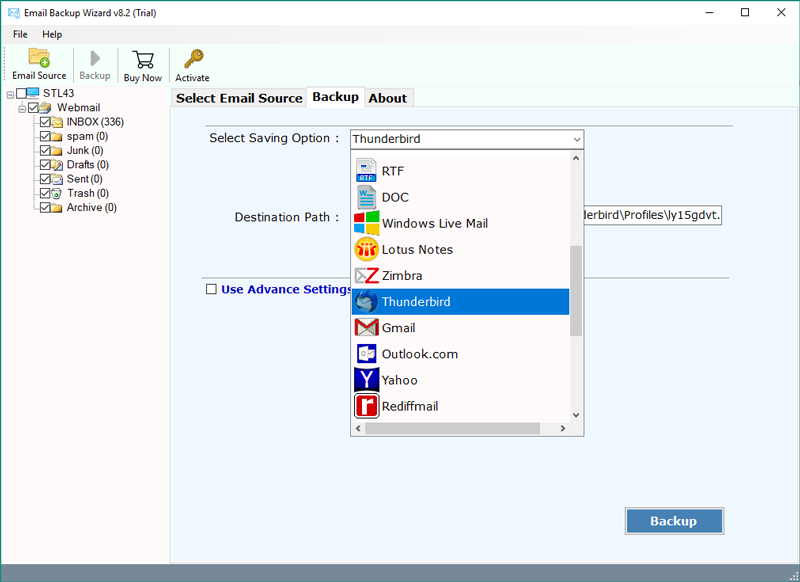Choose "Lotus Notes" text in list

(x=417, y=249)
